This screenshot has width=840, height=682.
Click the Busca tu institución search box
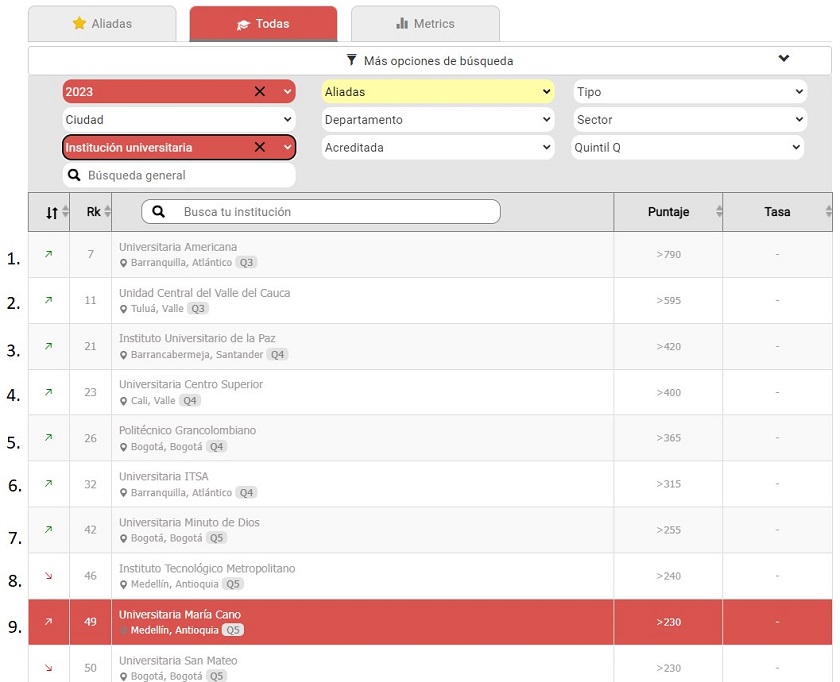coord(321,212)
